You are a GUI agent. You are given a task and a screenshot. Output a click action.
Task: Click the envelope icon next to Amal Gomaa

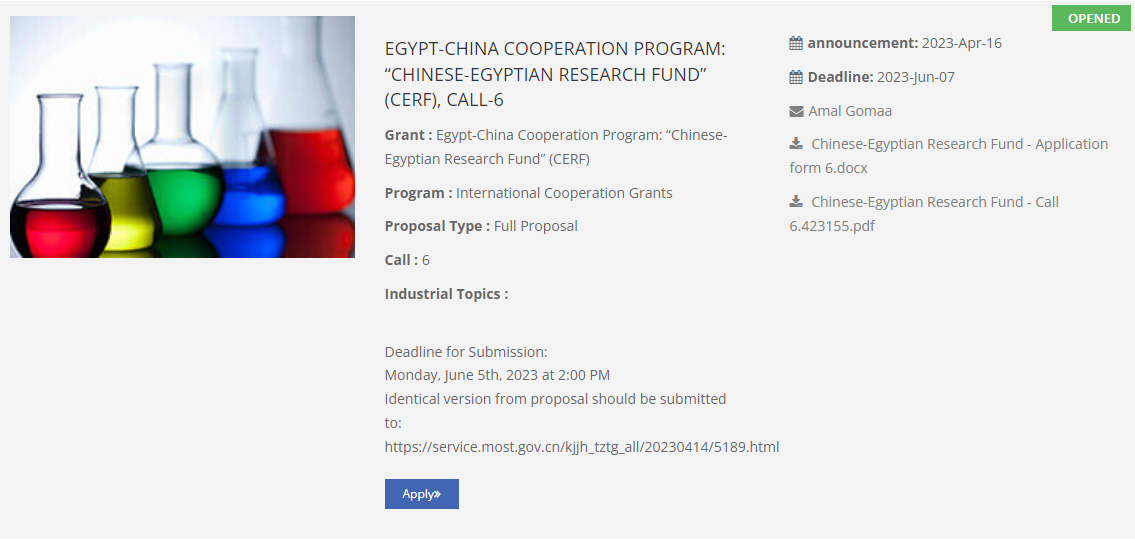(x=796, y=111)
